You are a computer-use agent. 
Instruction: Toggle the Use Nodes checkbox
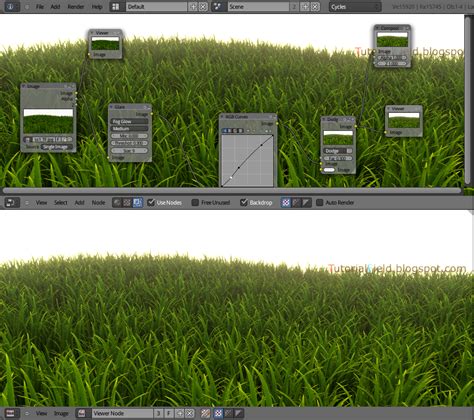click(x=151, y=202)
